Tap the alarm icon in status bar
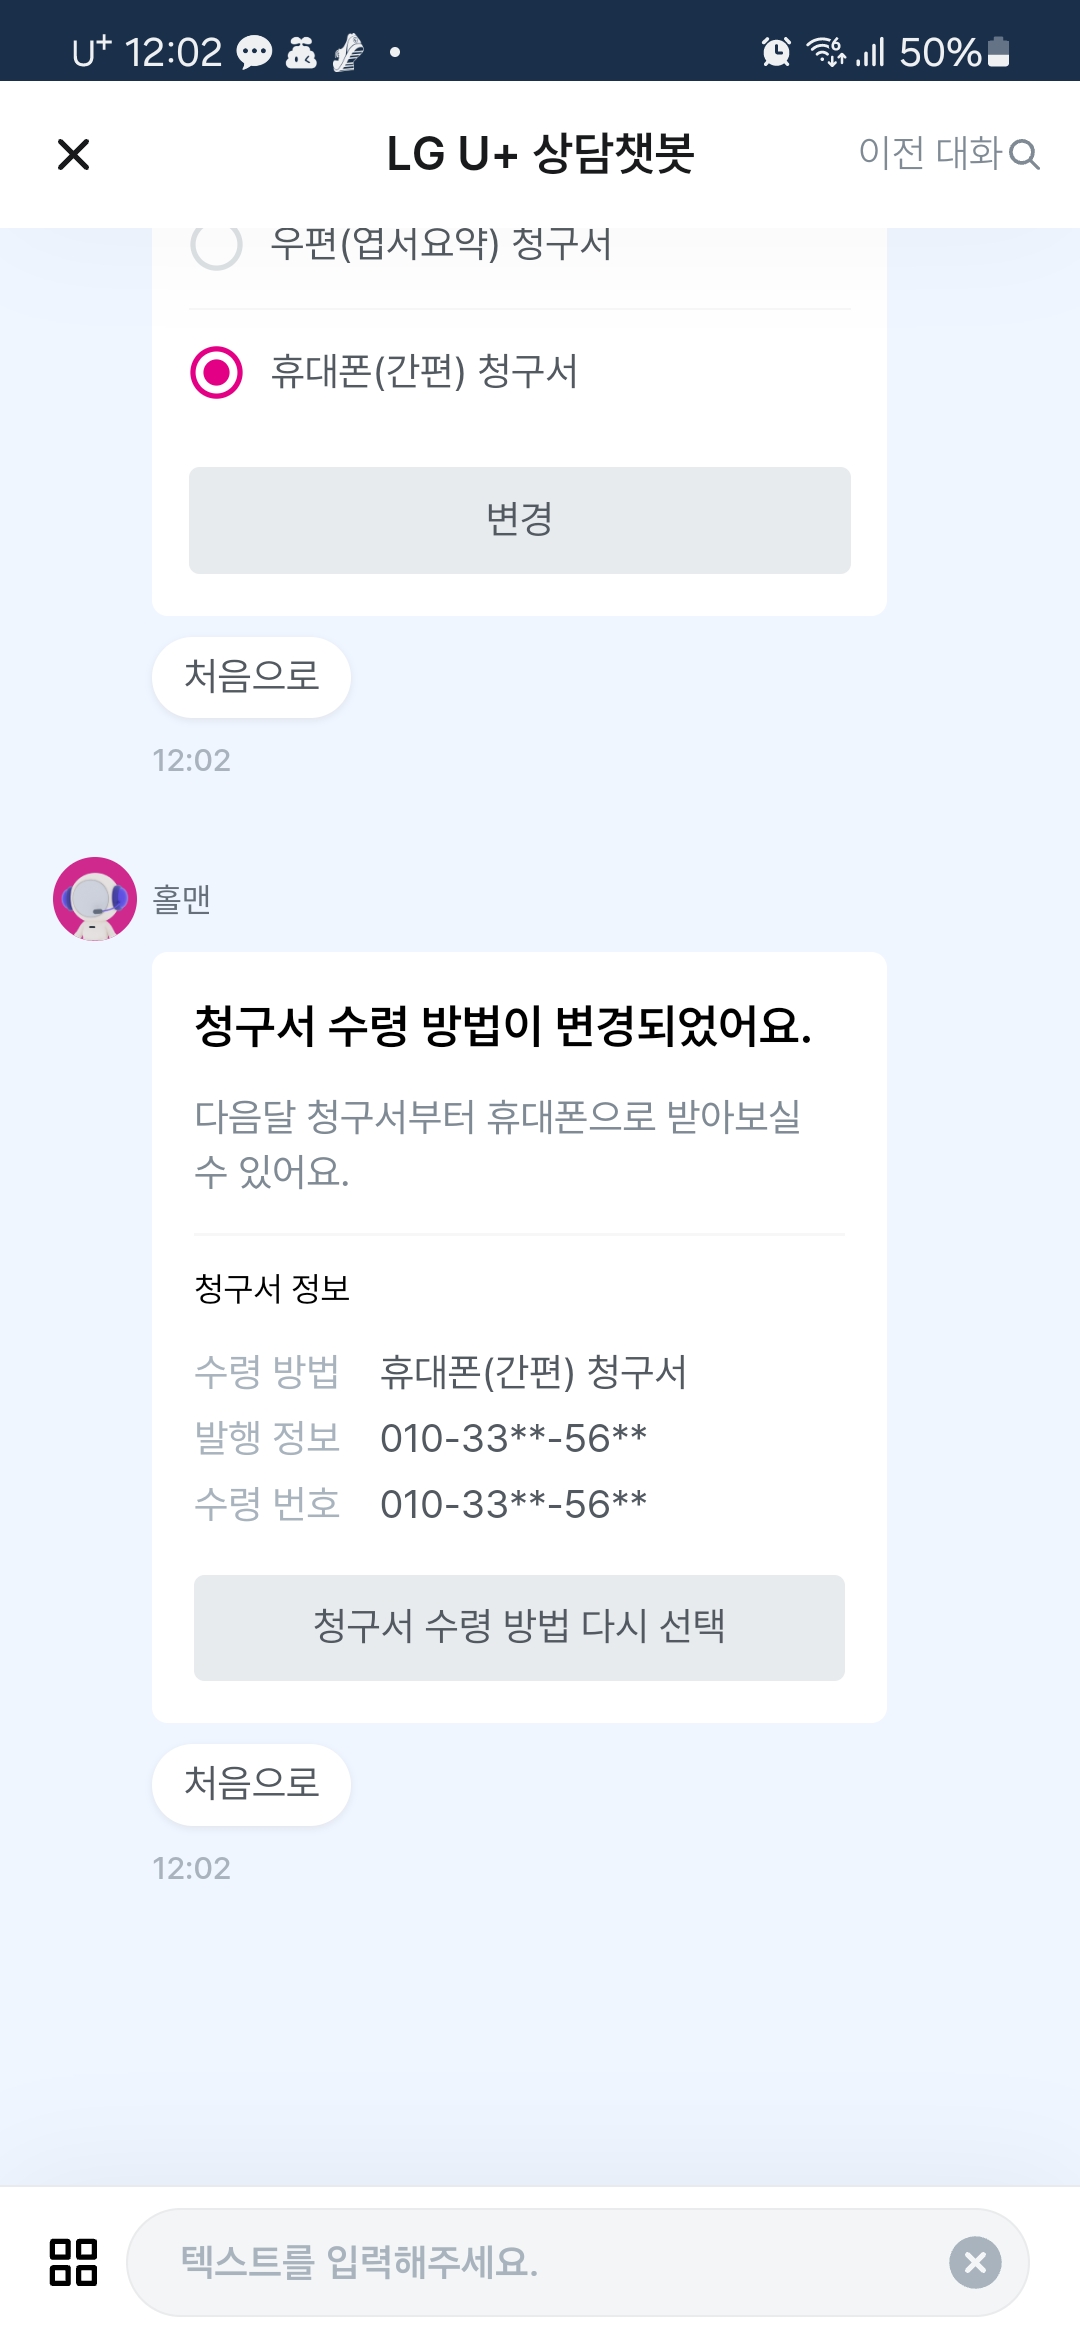Viewport: 1080px width, 2340px height. pyautogui.click(x=776, y=52)
